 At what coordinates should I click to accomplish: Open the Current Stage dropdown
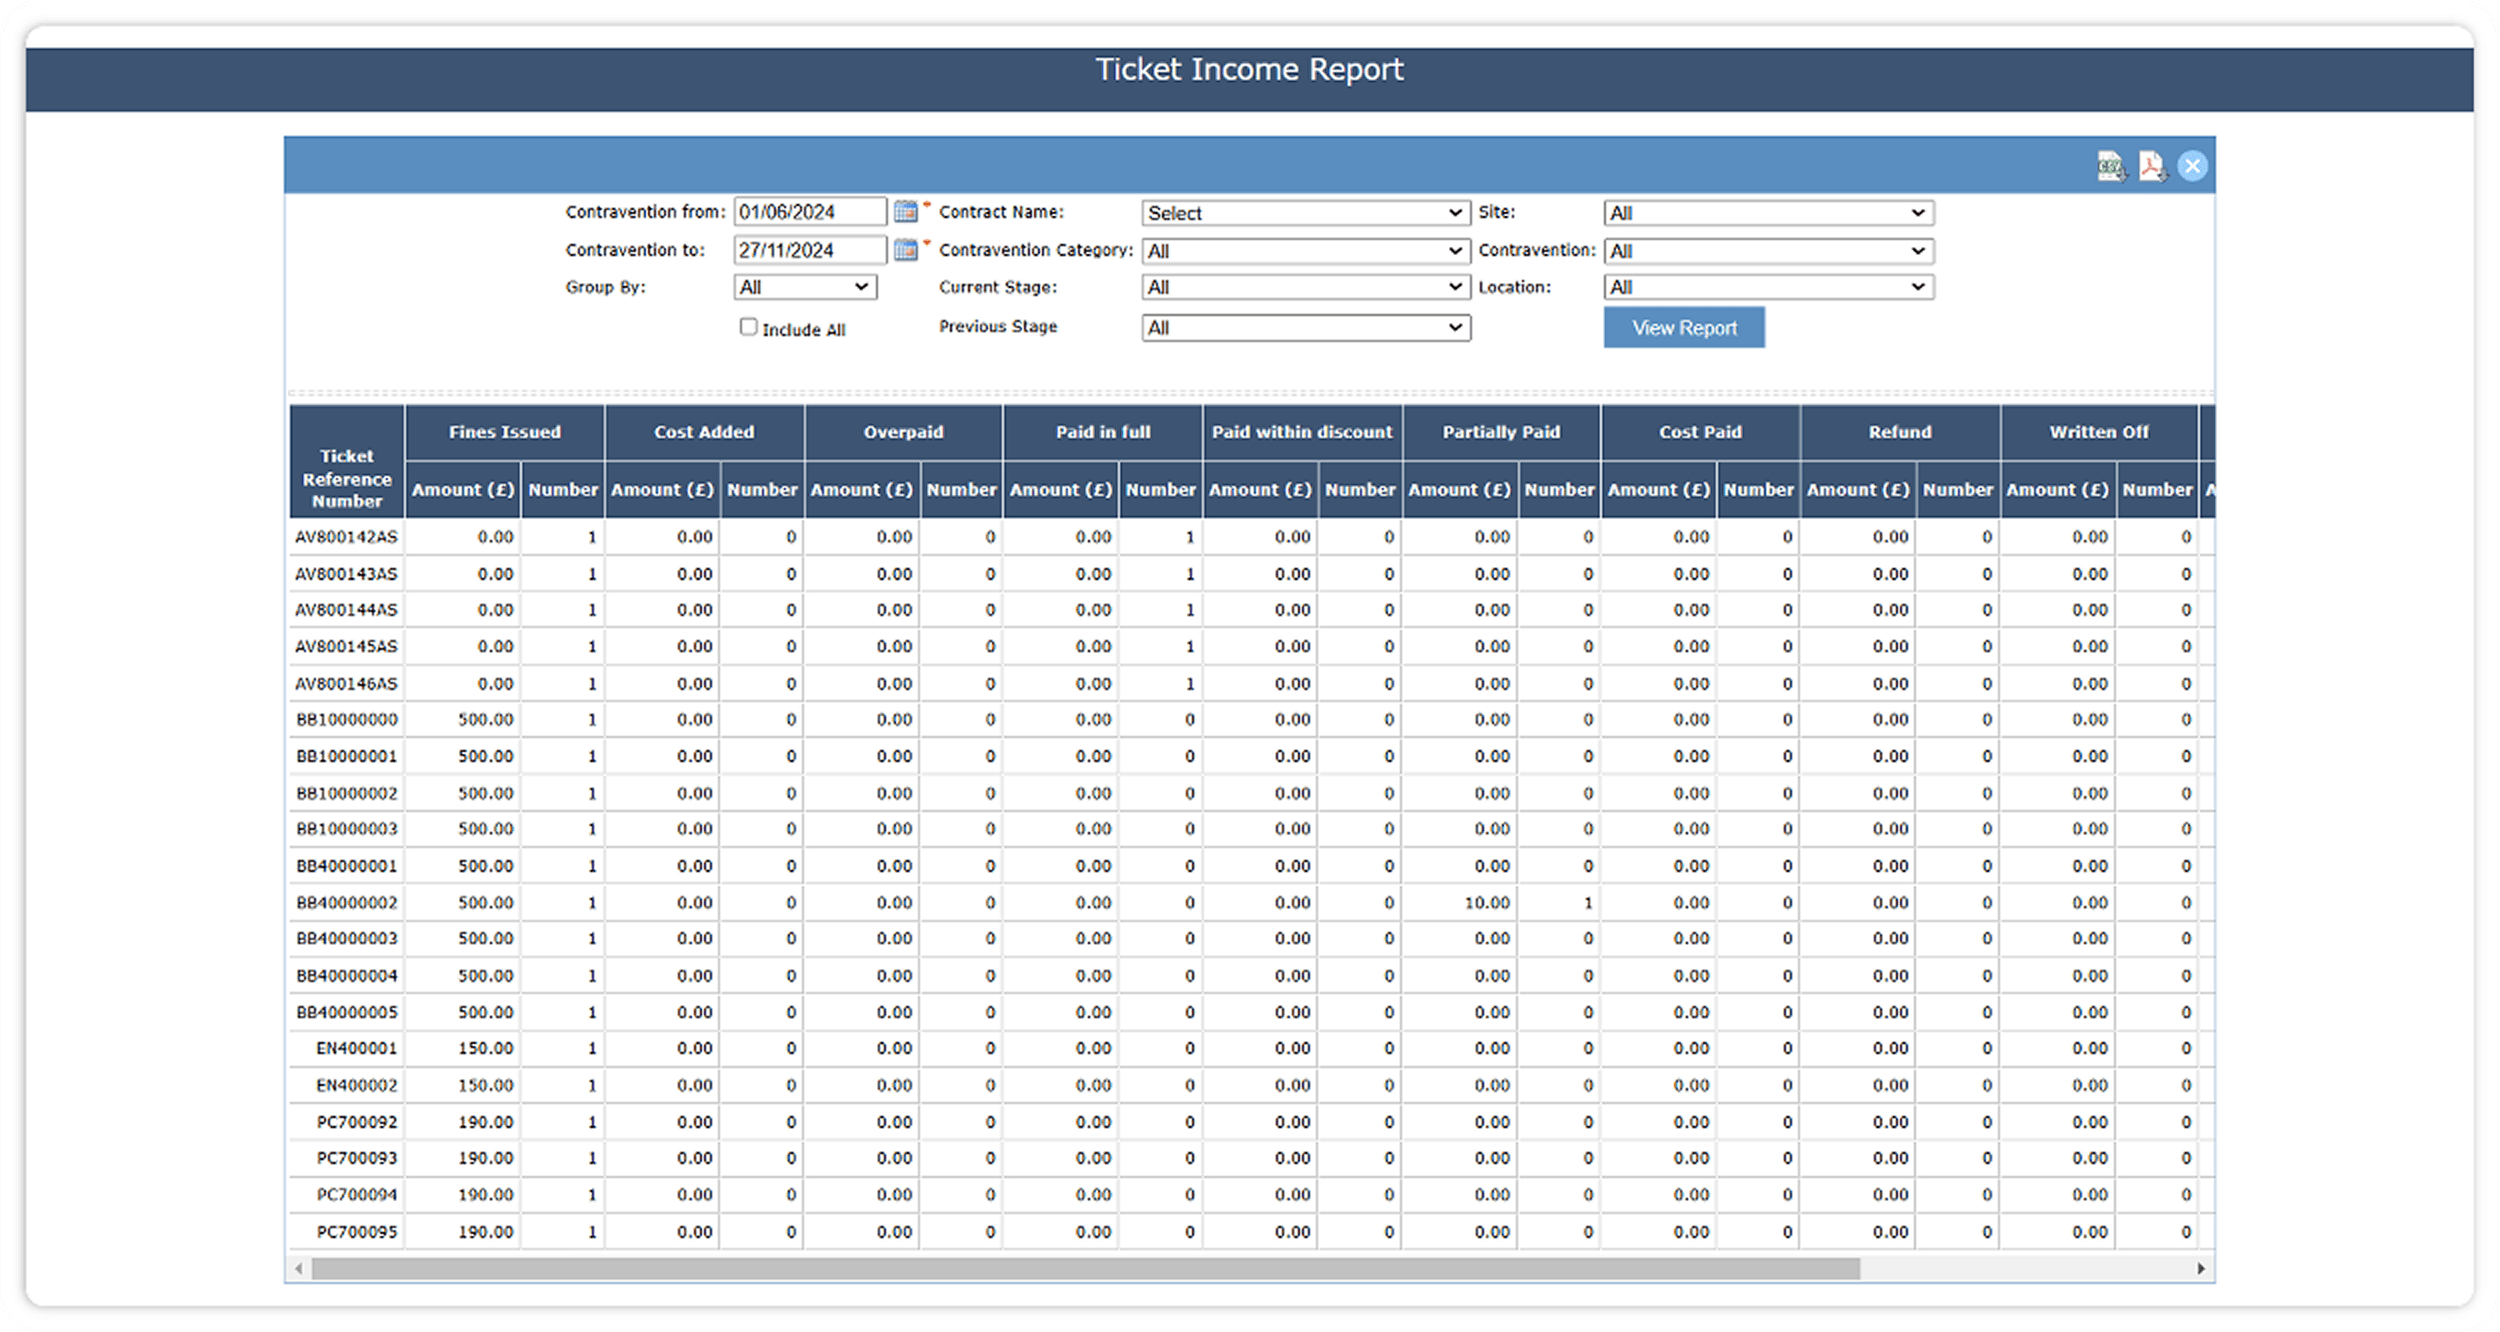click(x=1305, y=288)
